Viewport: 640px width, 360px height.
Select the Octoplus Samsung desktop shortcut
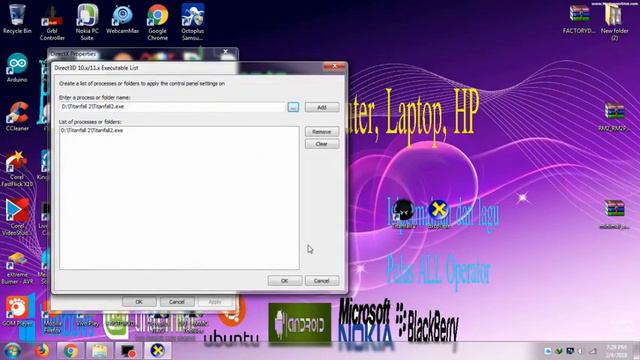(192, 22)
